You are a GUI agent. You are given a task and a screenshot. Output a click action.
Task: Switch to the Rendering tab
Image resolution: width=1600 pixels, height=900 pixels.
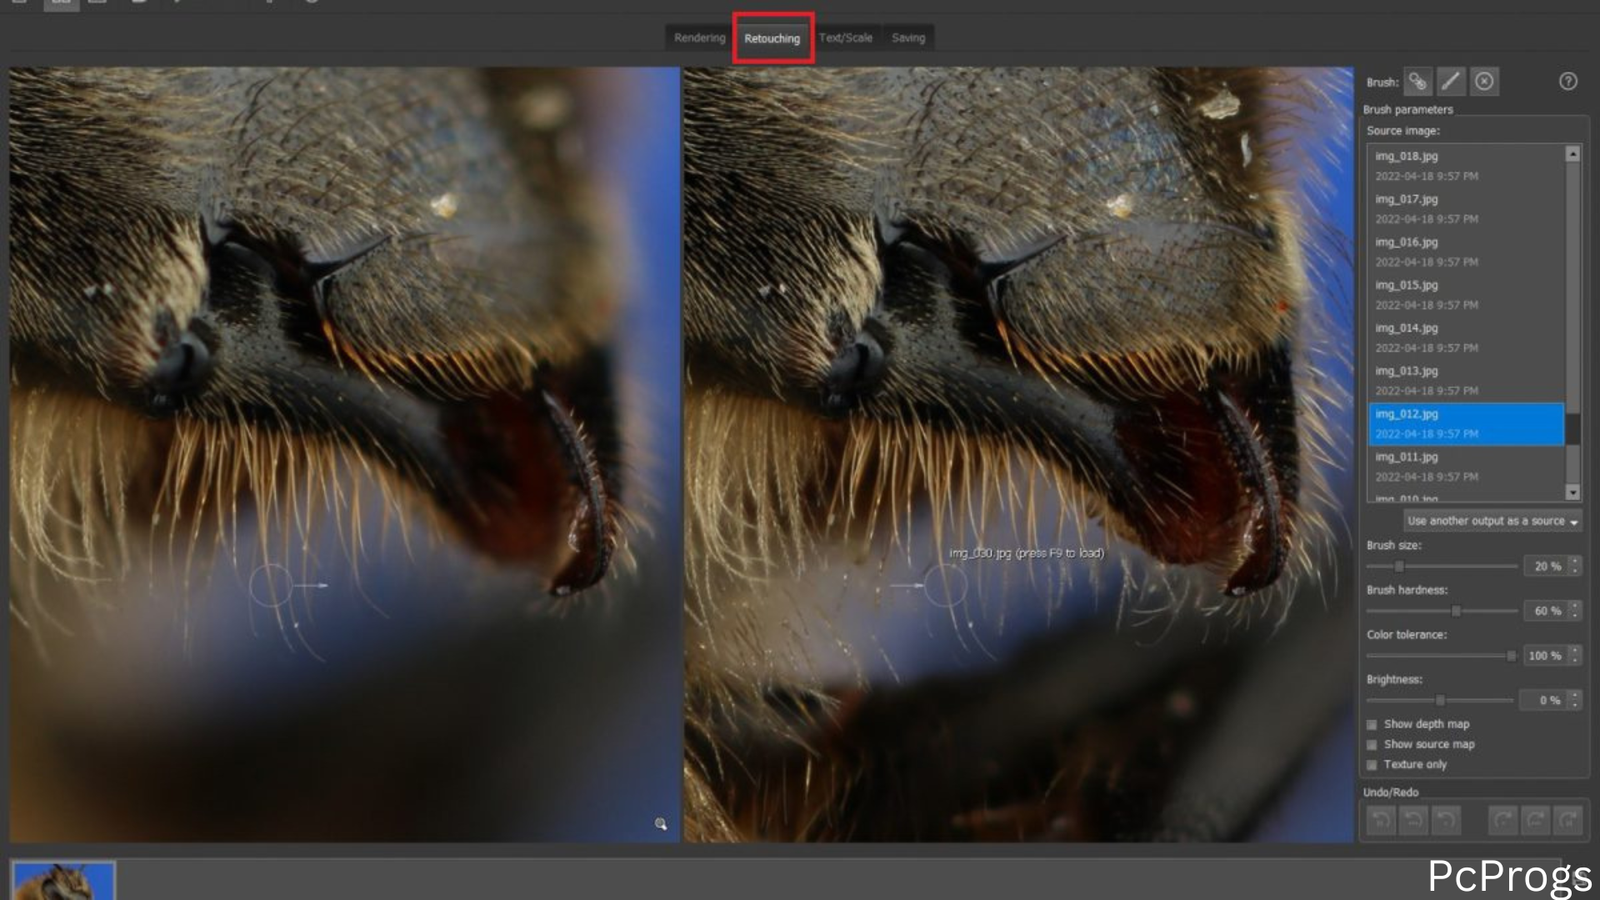pos(699,38)
